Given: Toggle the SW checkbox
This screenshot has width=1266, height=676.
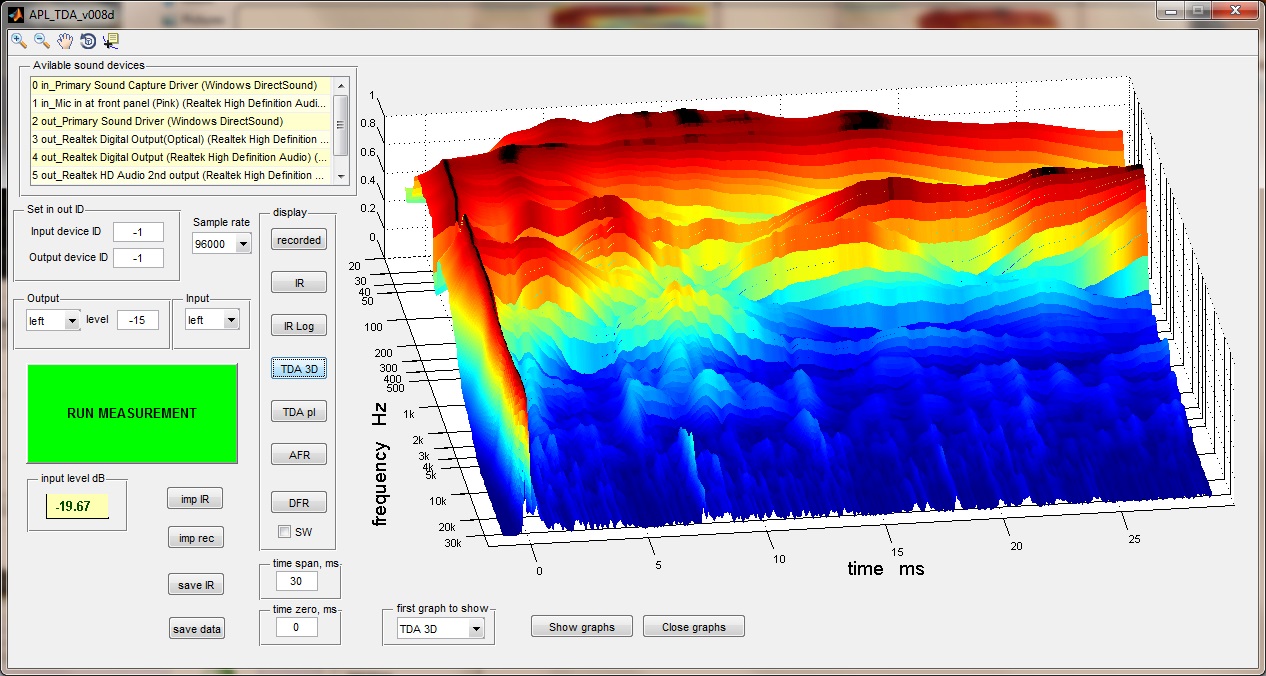Looking at the screenshot, I should pyautogui.click(x=284, y=531).
